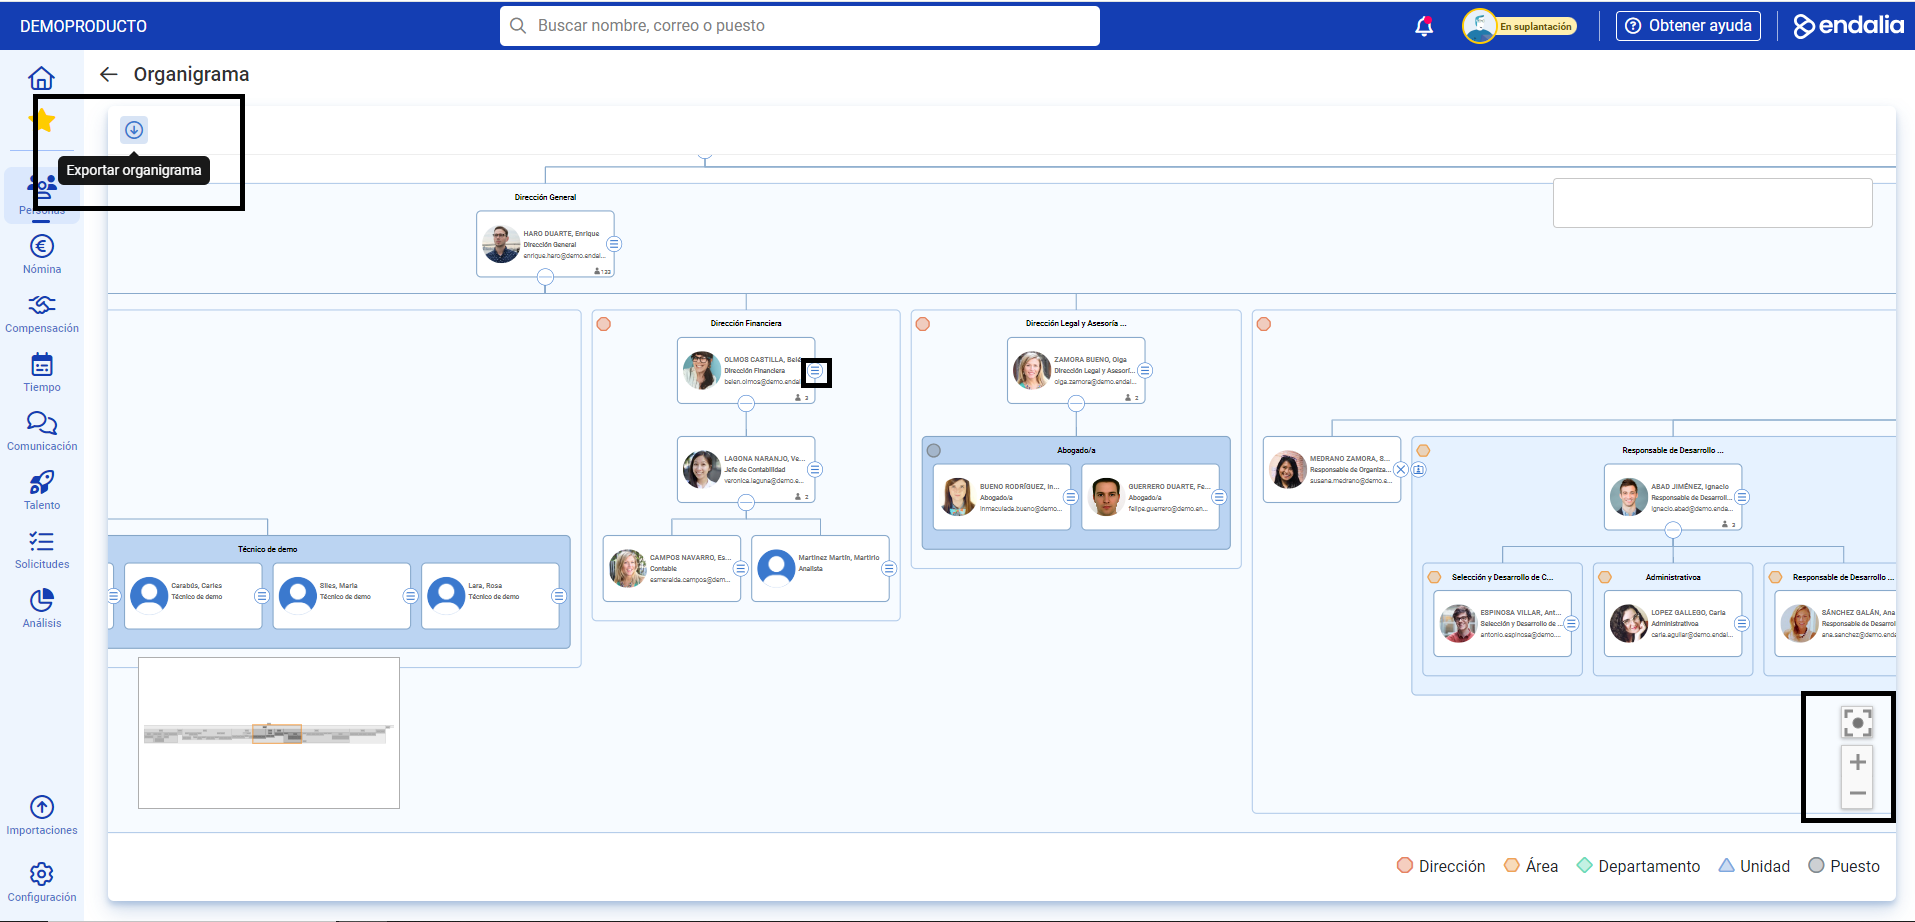This screenshot has width=1915, height=922.
Task: Open Nómina section in sidebar
Action: [42, 254]
